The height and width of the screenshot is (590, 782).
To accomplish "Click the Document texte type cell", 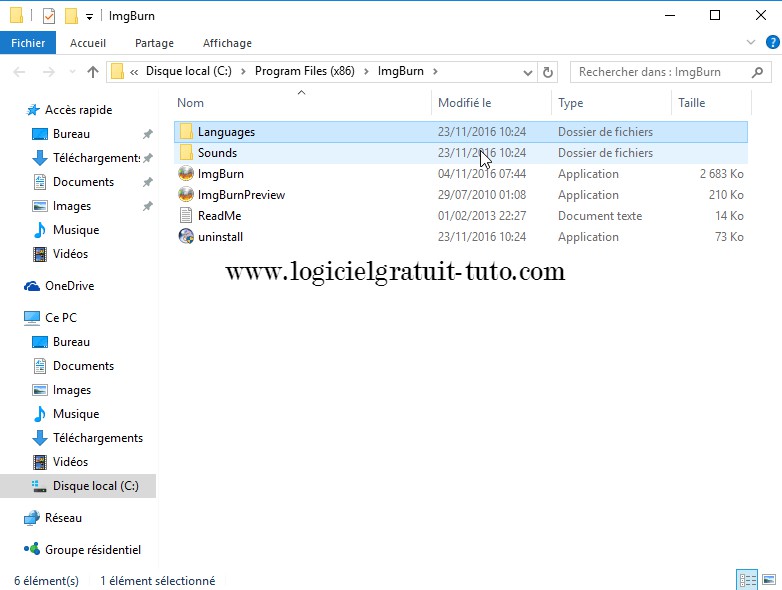I will pos(600,215).
